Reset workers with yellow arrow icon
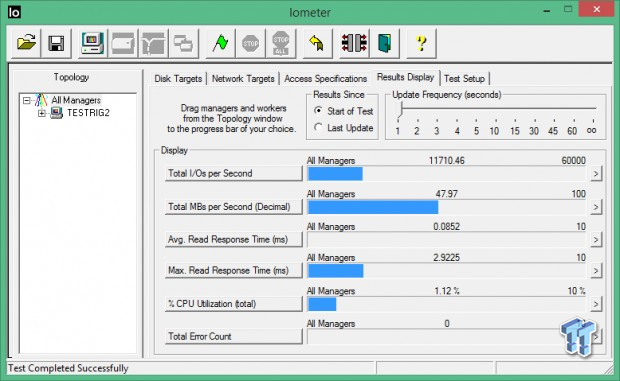Image resolution: width=620 pixels, height=381 pixels. pos(317,43)
